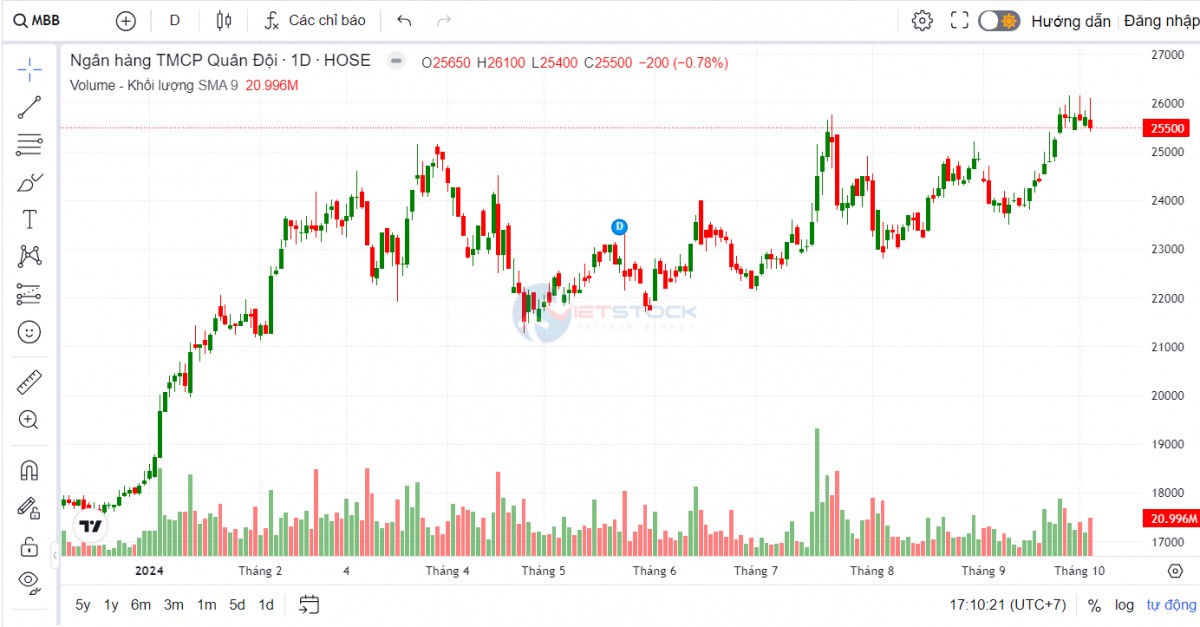Open the indicators menu (Các chỉ báo)
Image resolution: width=1200 pixels, height=627 pixels.
315,20
